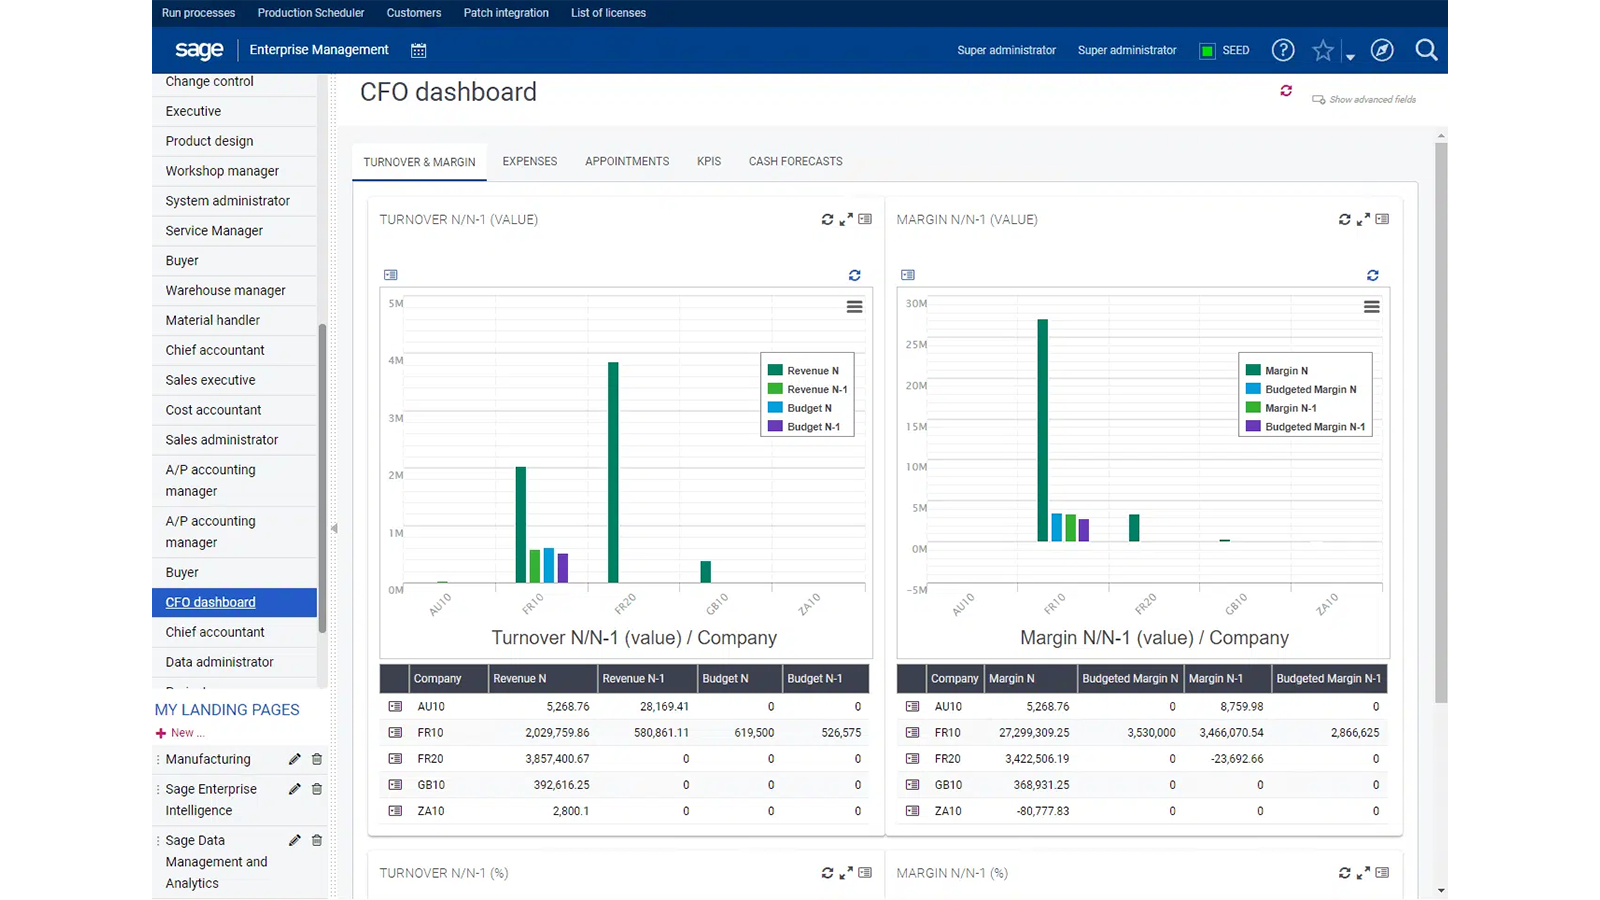Image resolution: width=1600 pixels, height=900 pixels.
Task: Add a New landing page
Action: pos(181,733)
